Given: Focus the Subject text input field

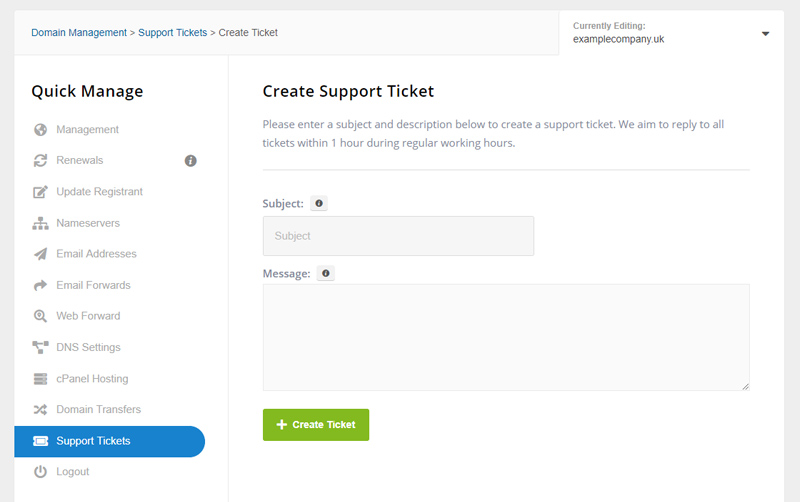Looking at the screenshot, I should pos(398,236).
